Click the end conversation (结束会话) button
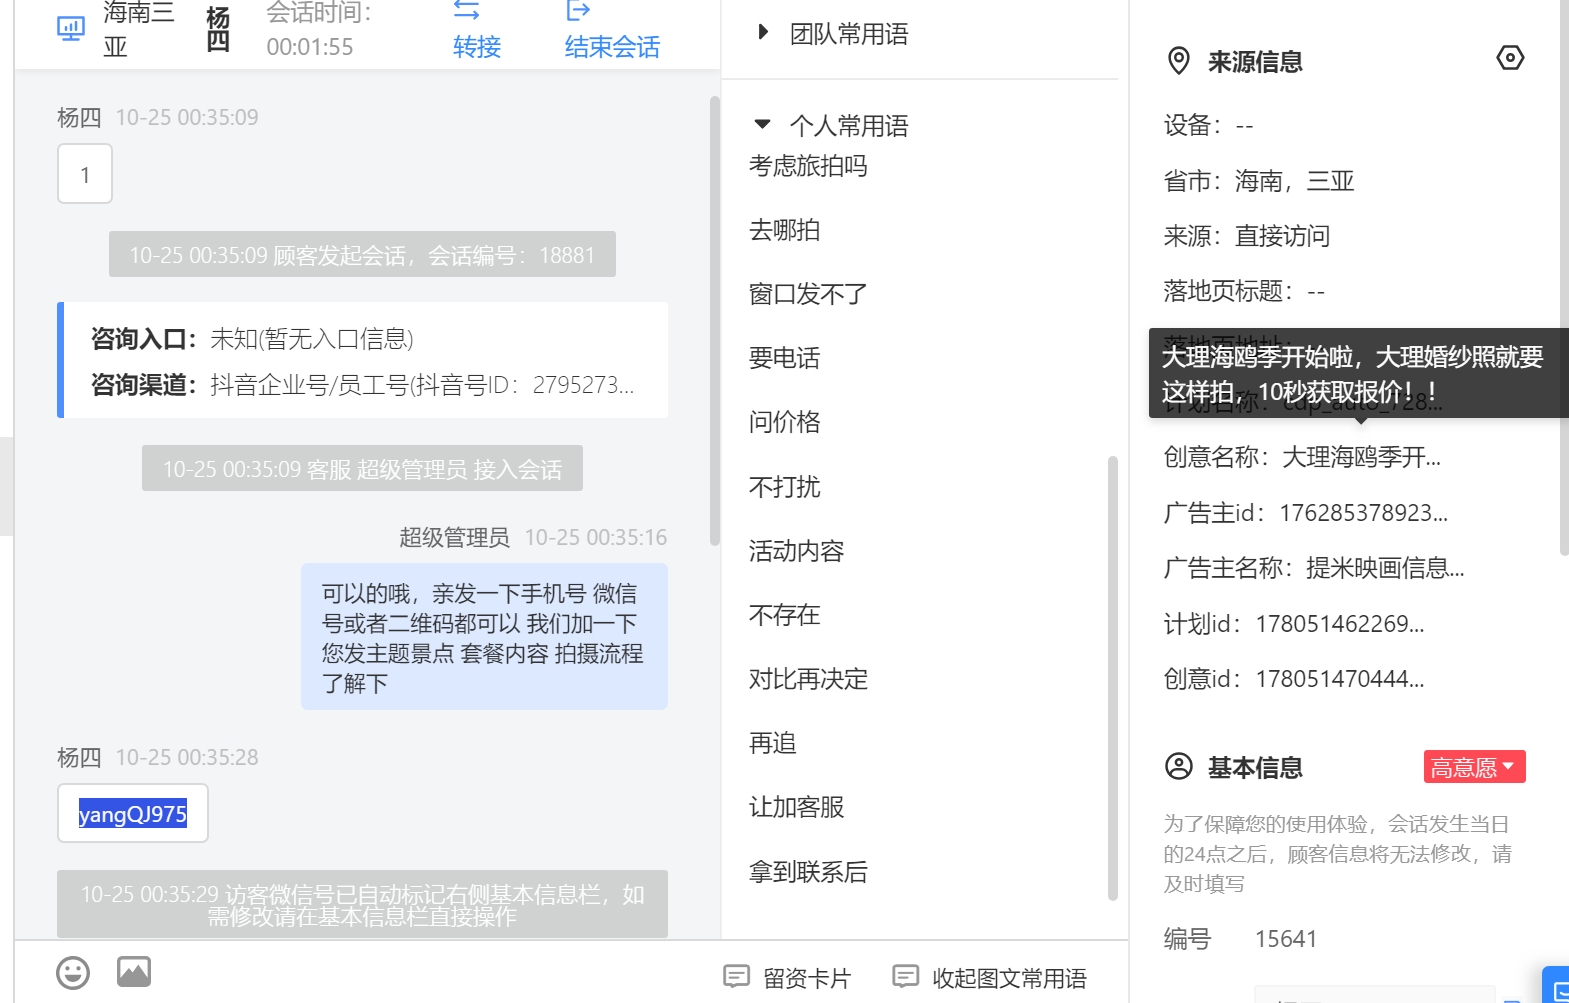This screenshot has height=1003, width=1569. pos(612,32)
